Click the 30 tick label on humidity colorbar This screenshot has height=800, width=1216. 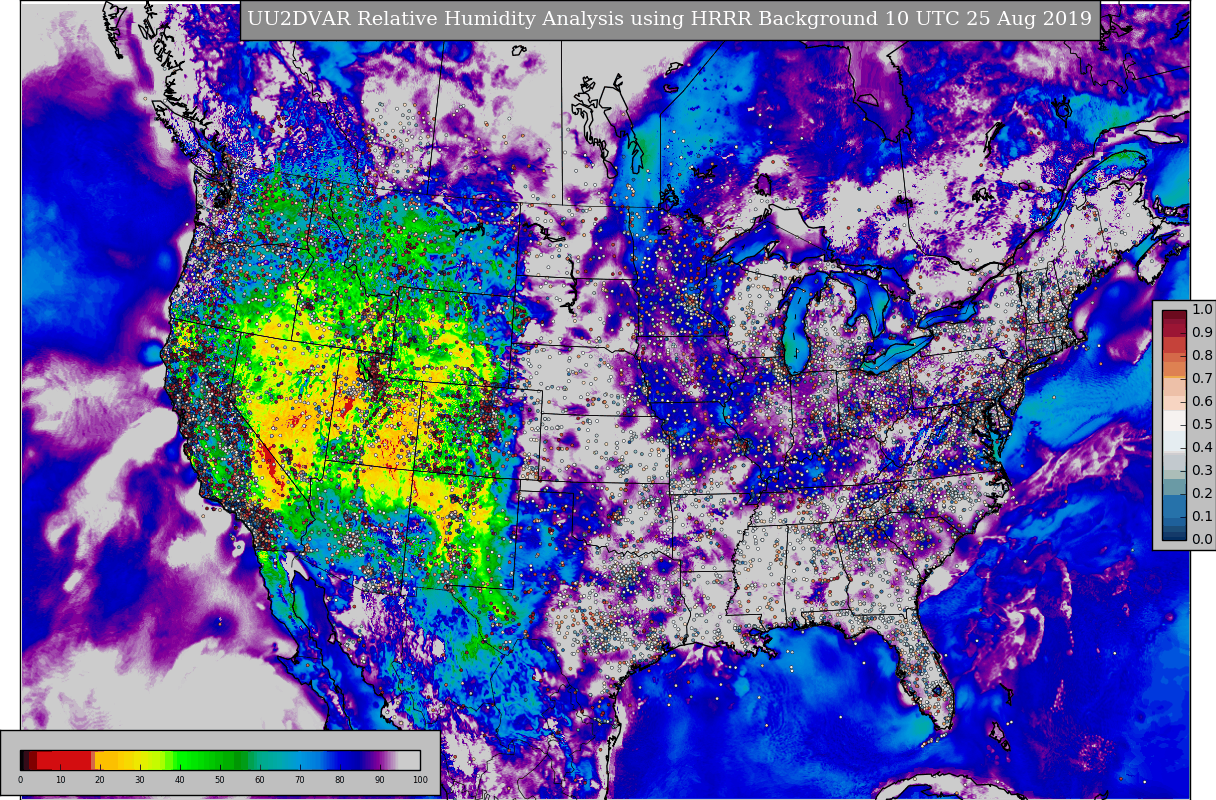point(140,779)
